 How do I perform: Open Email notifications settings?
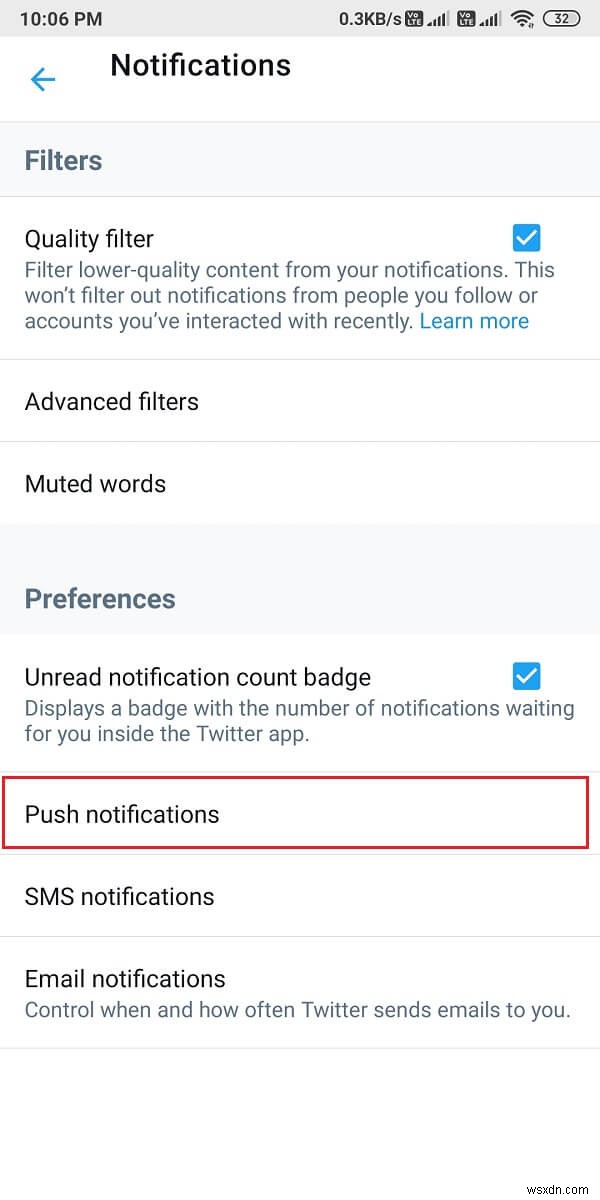(x=124, y=979)
